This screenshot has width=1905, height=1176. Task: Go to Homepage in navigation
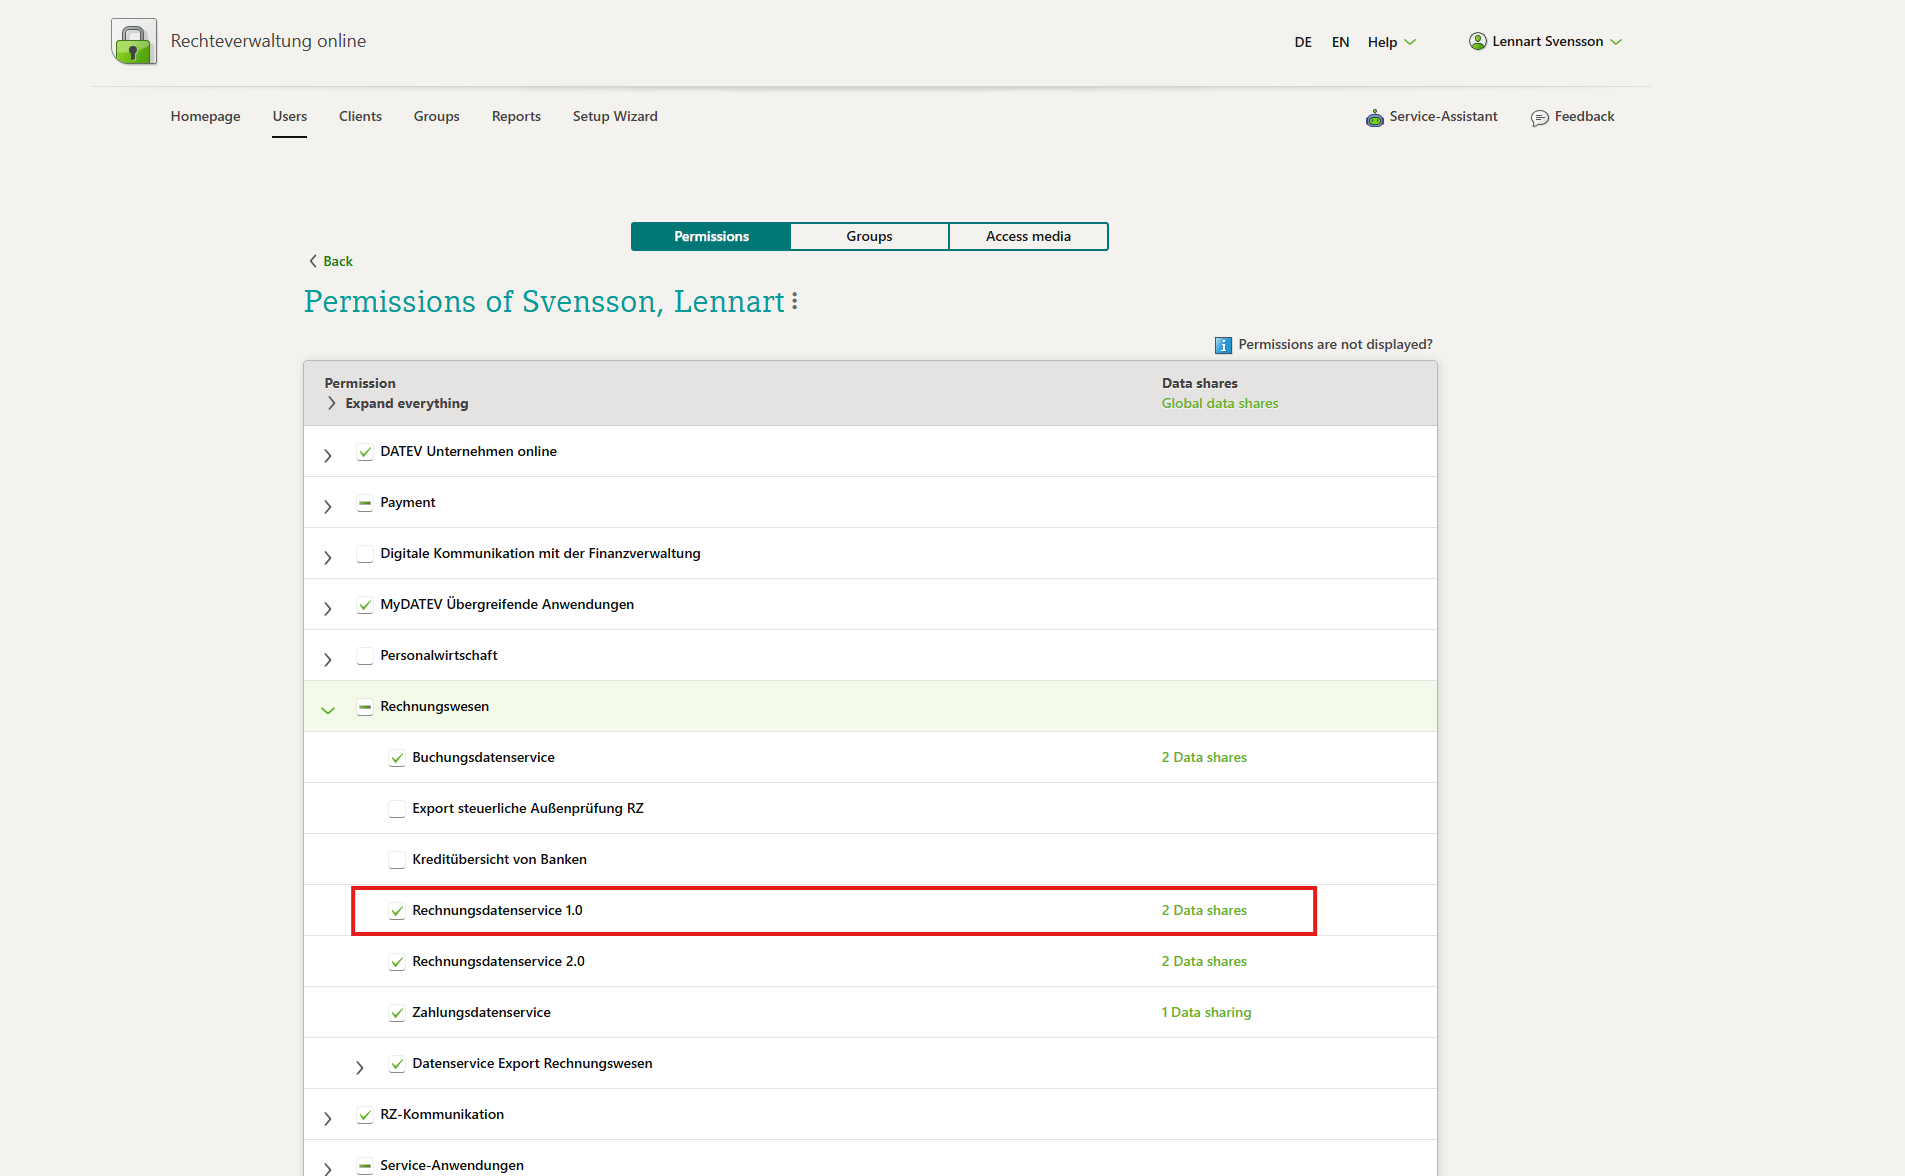205,116
